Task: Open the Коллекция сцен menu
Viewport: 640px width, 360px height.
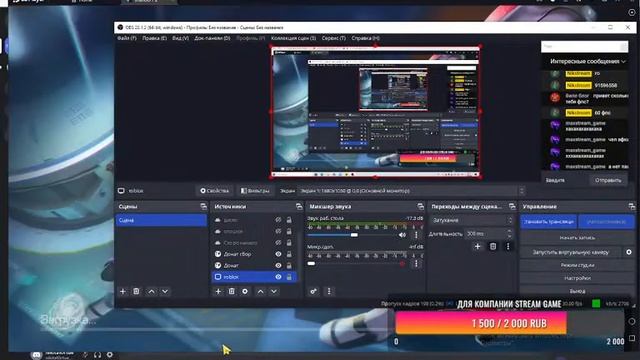Action: pyautogui.click(x=293, y=38)
